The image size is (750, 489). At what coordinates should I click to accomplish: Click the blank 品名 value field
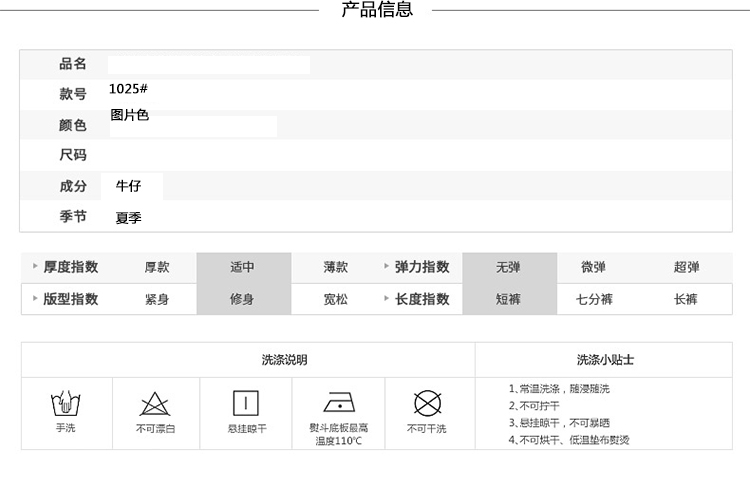pyautogui.click(x=209, y=65)
